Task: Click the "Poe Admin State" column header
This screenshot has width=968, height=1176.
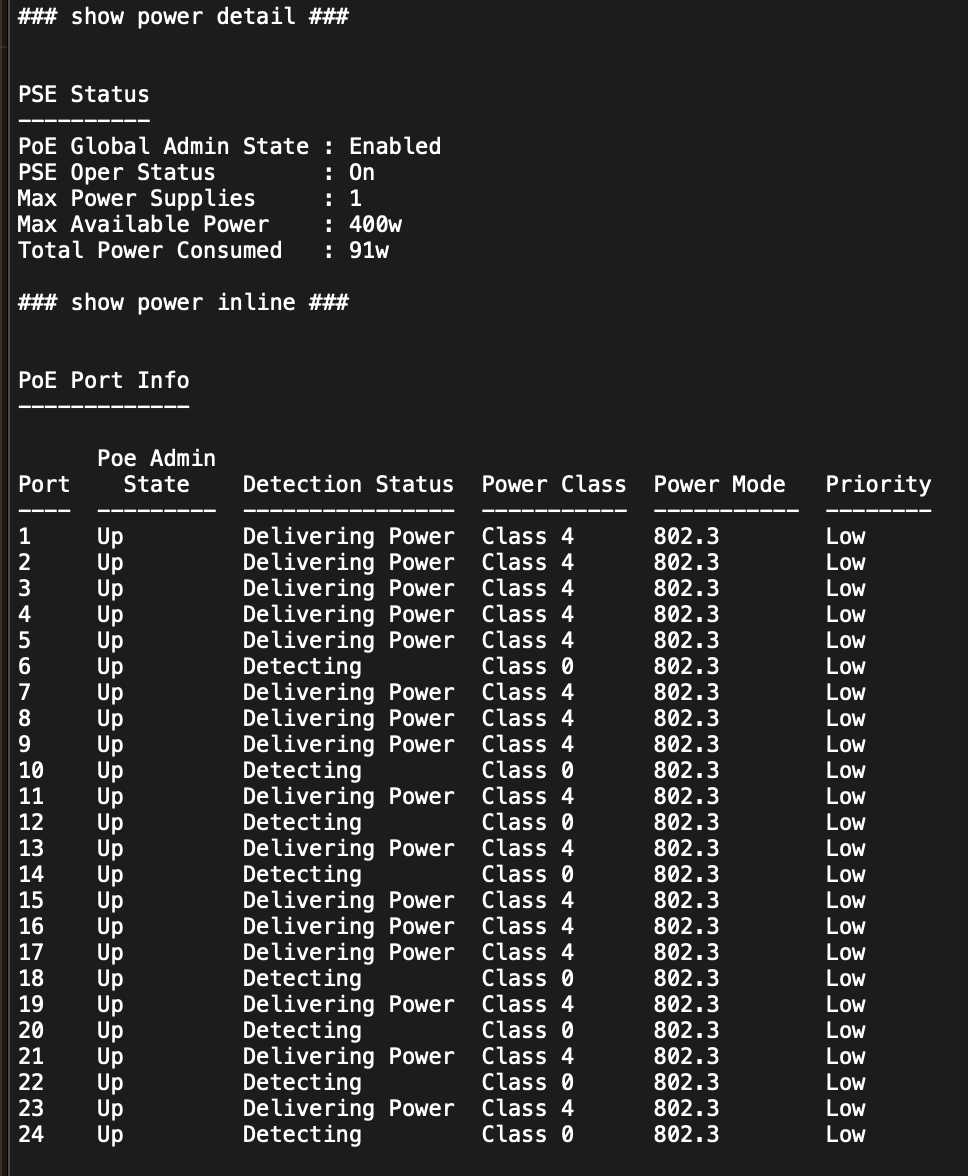Action: 156,471
